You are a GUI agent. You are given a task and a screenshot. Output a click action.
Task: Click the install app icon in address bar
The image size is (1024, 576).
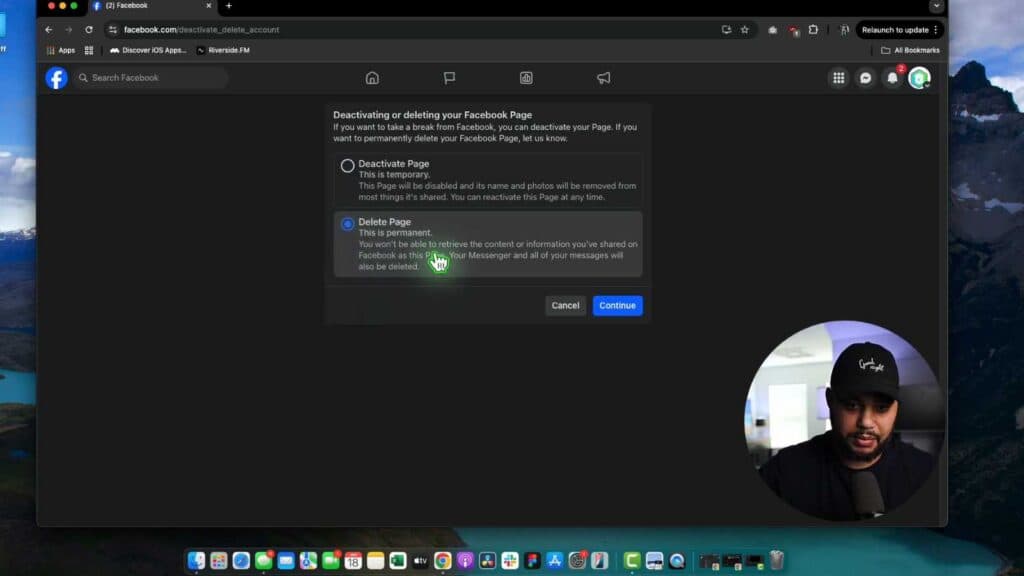pyautogui.click(x=726, y=29)
